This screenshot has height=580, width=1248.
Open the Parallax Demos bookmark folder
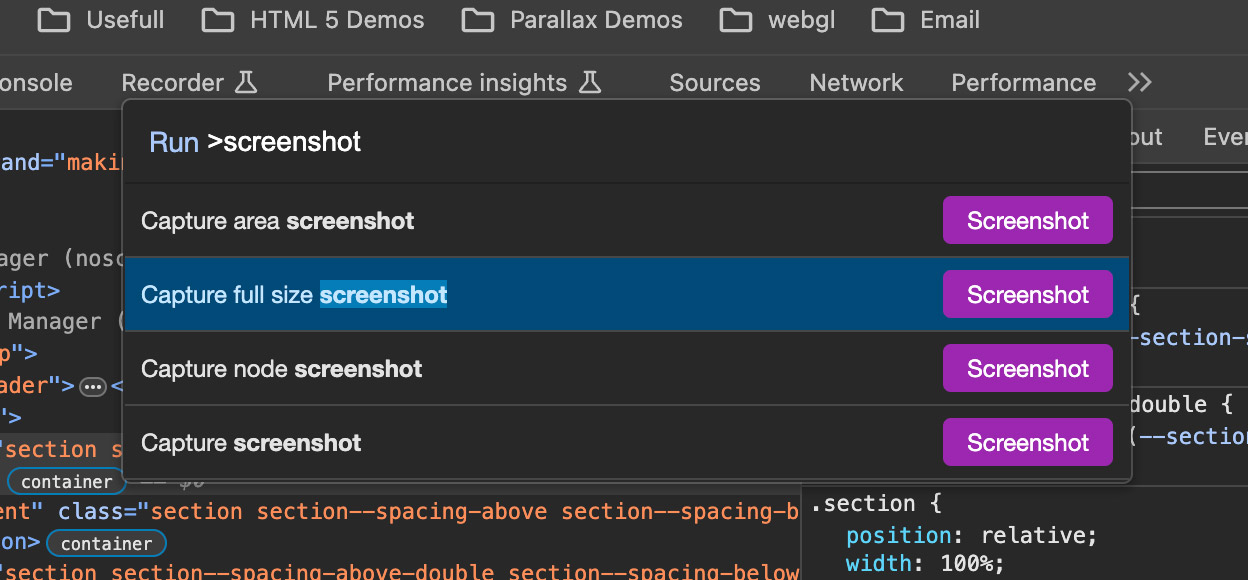coord(572,20)
